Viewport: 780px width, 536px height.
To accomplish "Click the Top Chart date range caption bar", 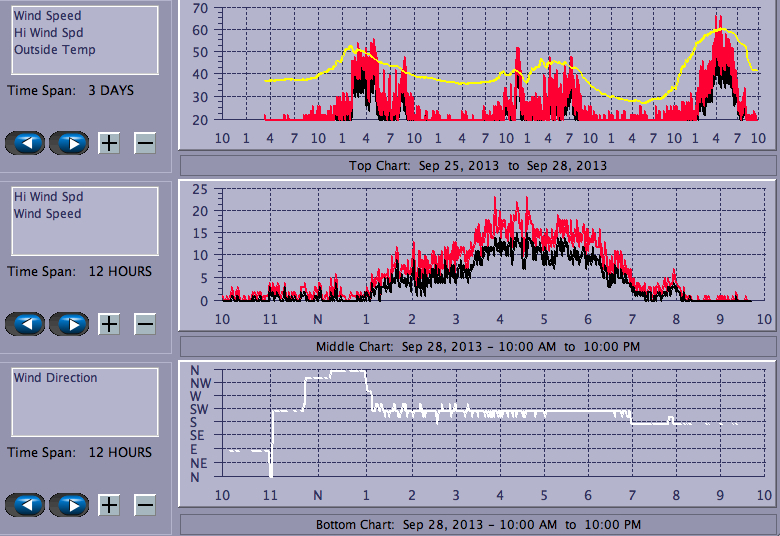I will (x=477, y=165).
